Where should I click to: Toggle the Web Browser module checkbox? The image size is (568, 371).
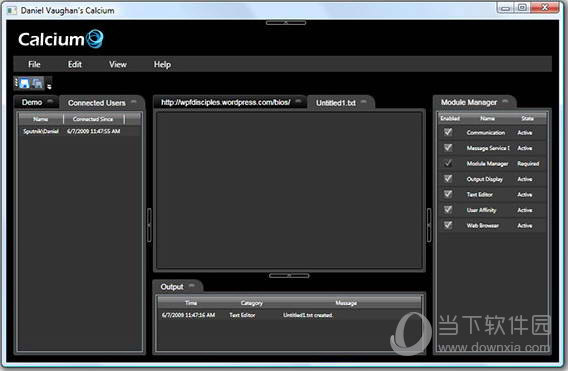448,225
